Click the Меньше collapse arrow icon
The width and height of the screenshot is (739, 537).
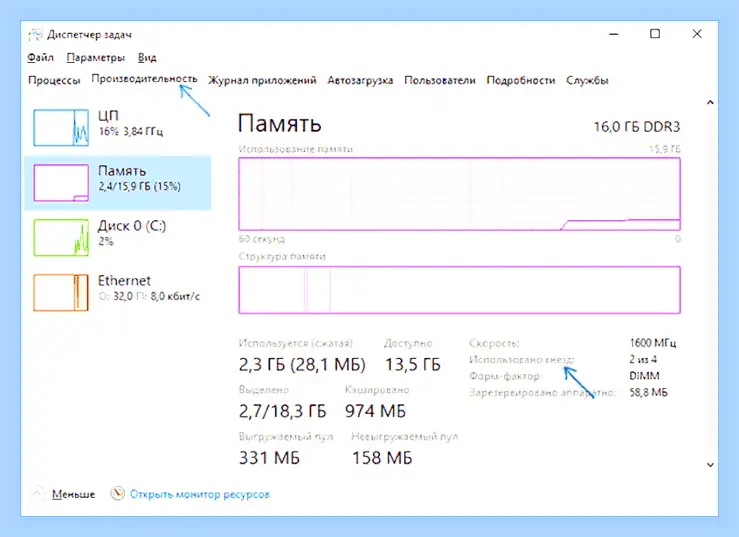[38, 493]
